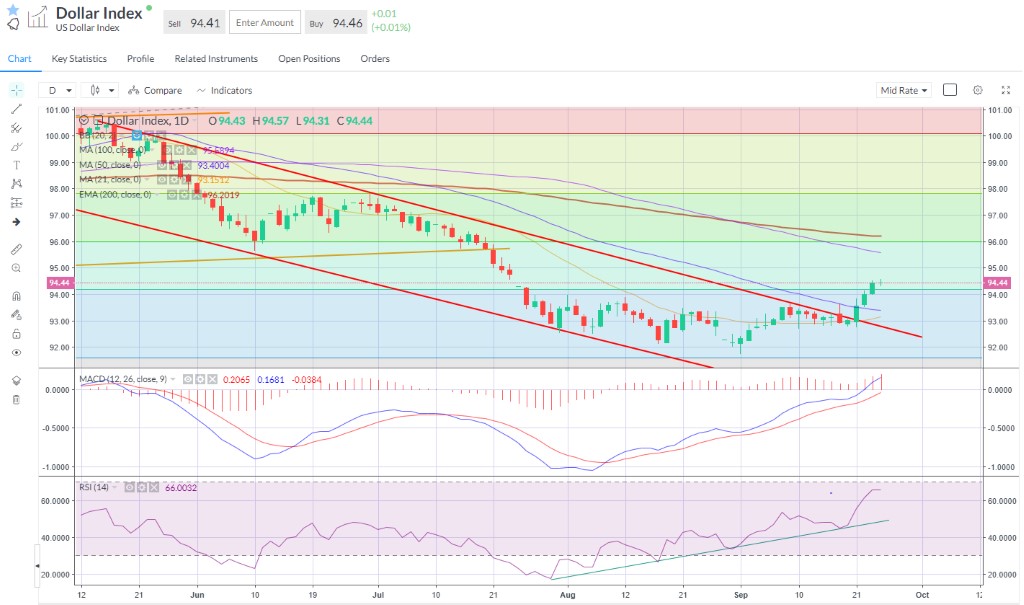
Task: Collapse the chart legend with chevron
Action: click(x=84, y=121)
